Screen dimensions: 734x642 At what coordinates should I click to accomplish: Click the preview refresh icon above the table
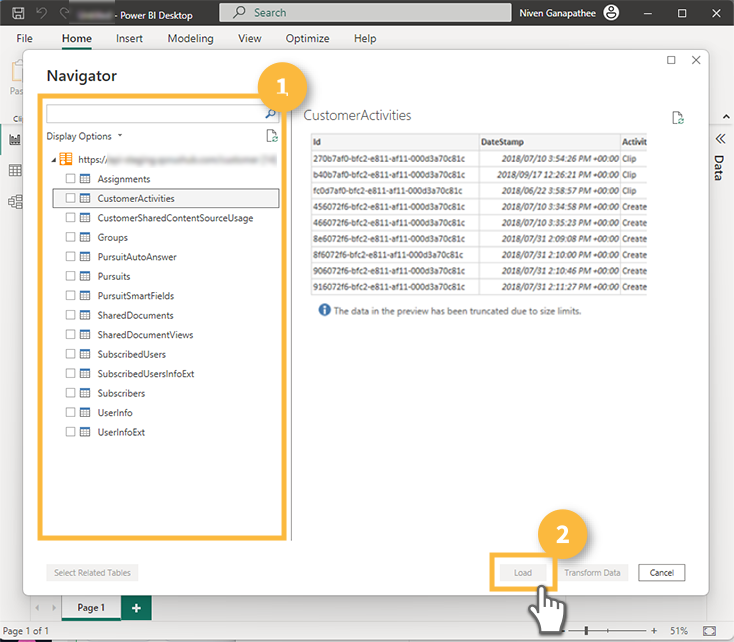click(677, 118)
